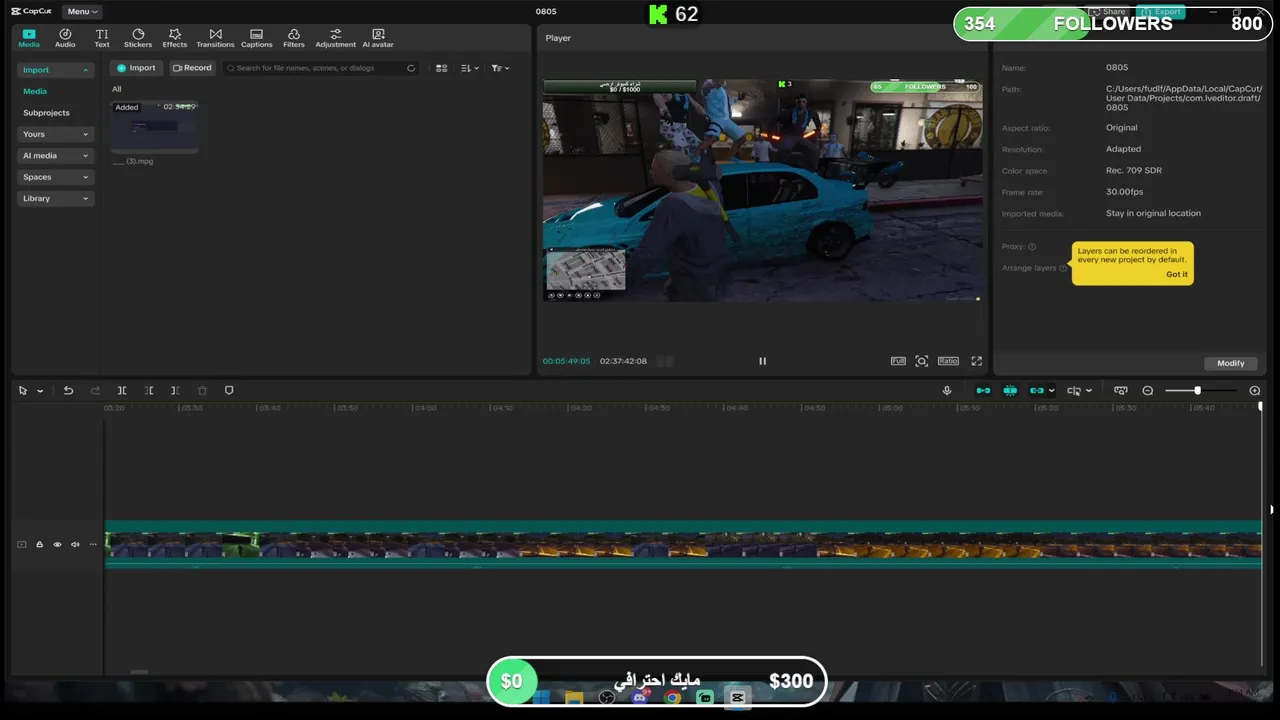Select Subprojects in the sidebar
This screenshot has height=720, width=1280.
click(46, 113)
